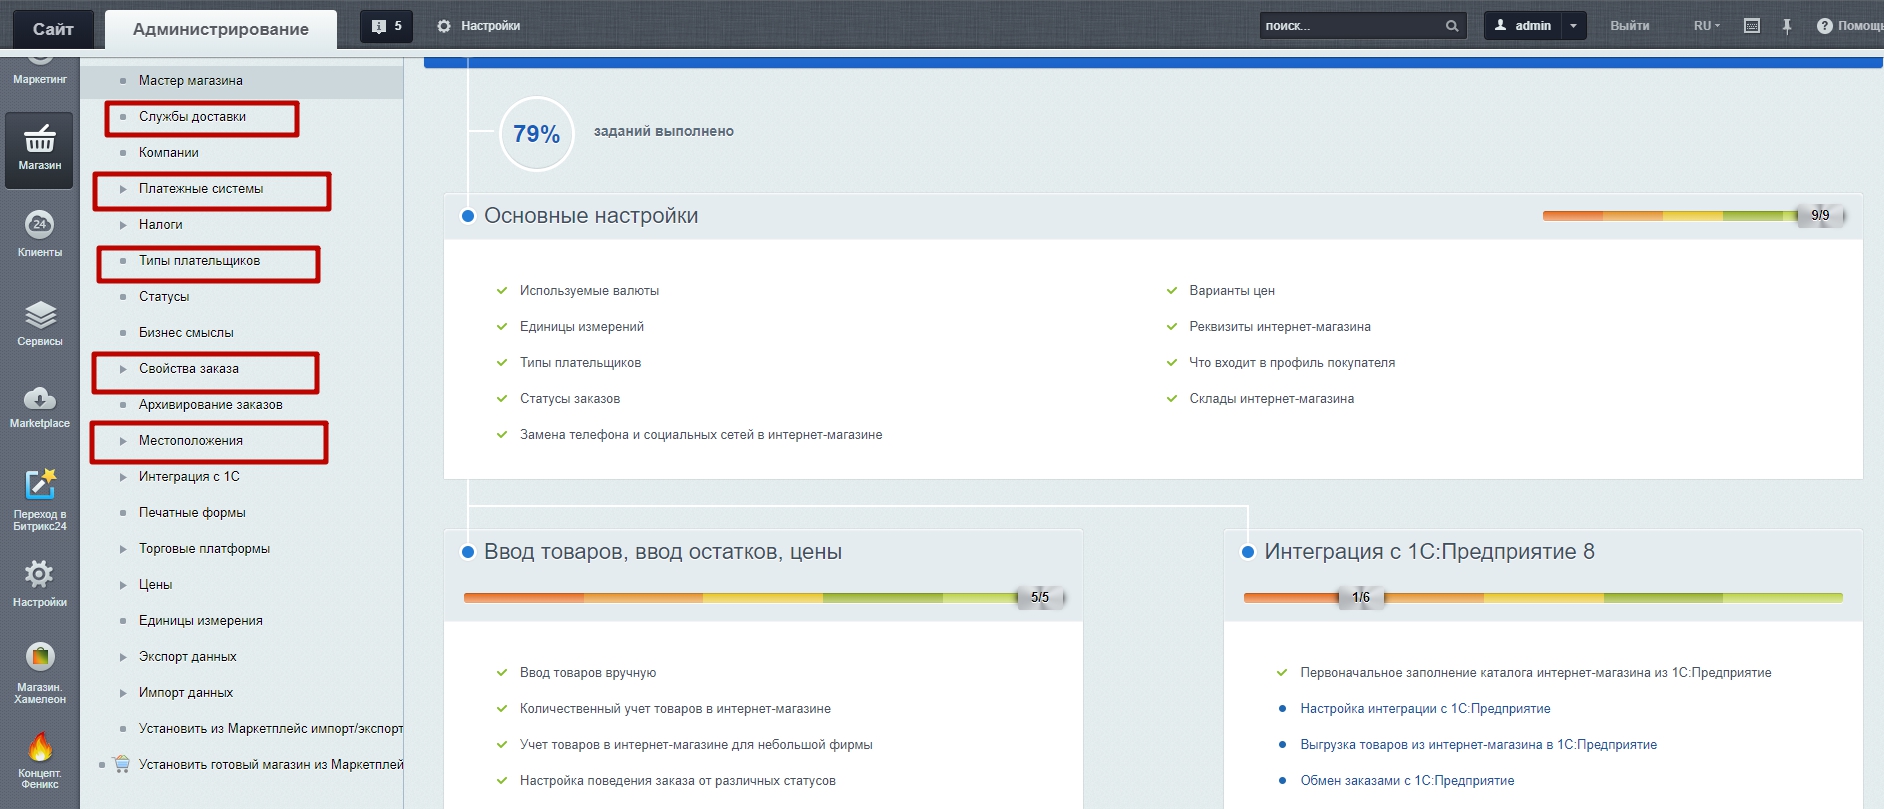This screenshot has width=1884, height=809.
Task: Open the Настройки top menu
Action: click(x=479, y=26)
